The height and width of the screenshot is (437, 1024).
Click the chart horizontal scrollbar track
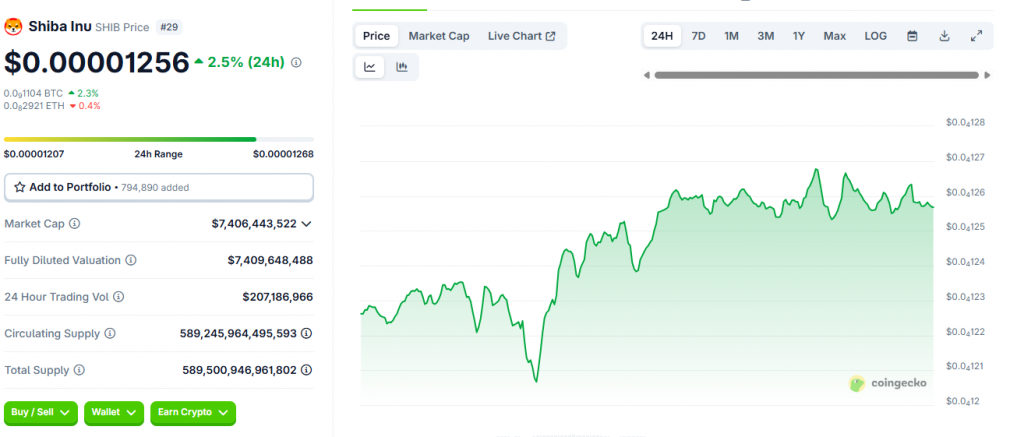coord(816,75)
